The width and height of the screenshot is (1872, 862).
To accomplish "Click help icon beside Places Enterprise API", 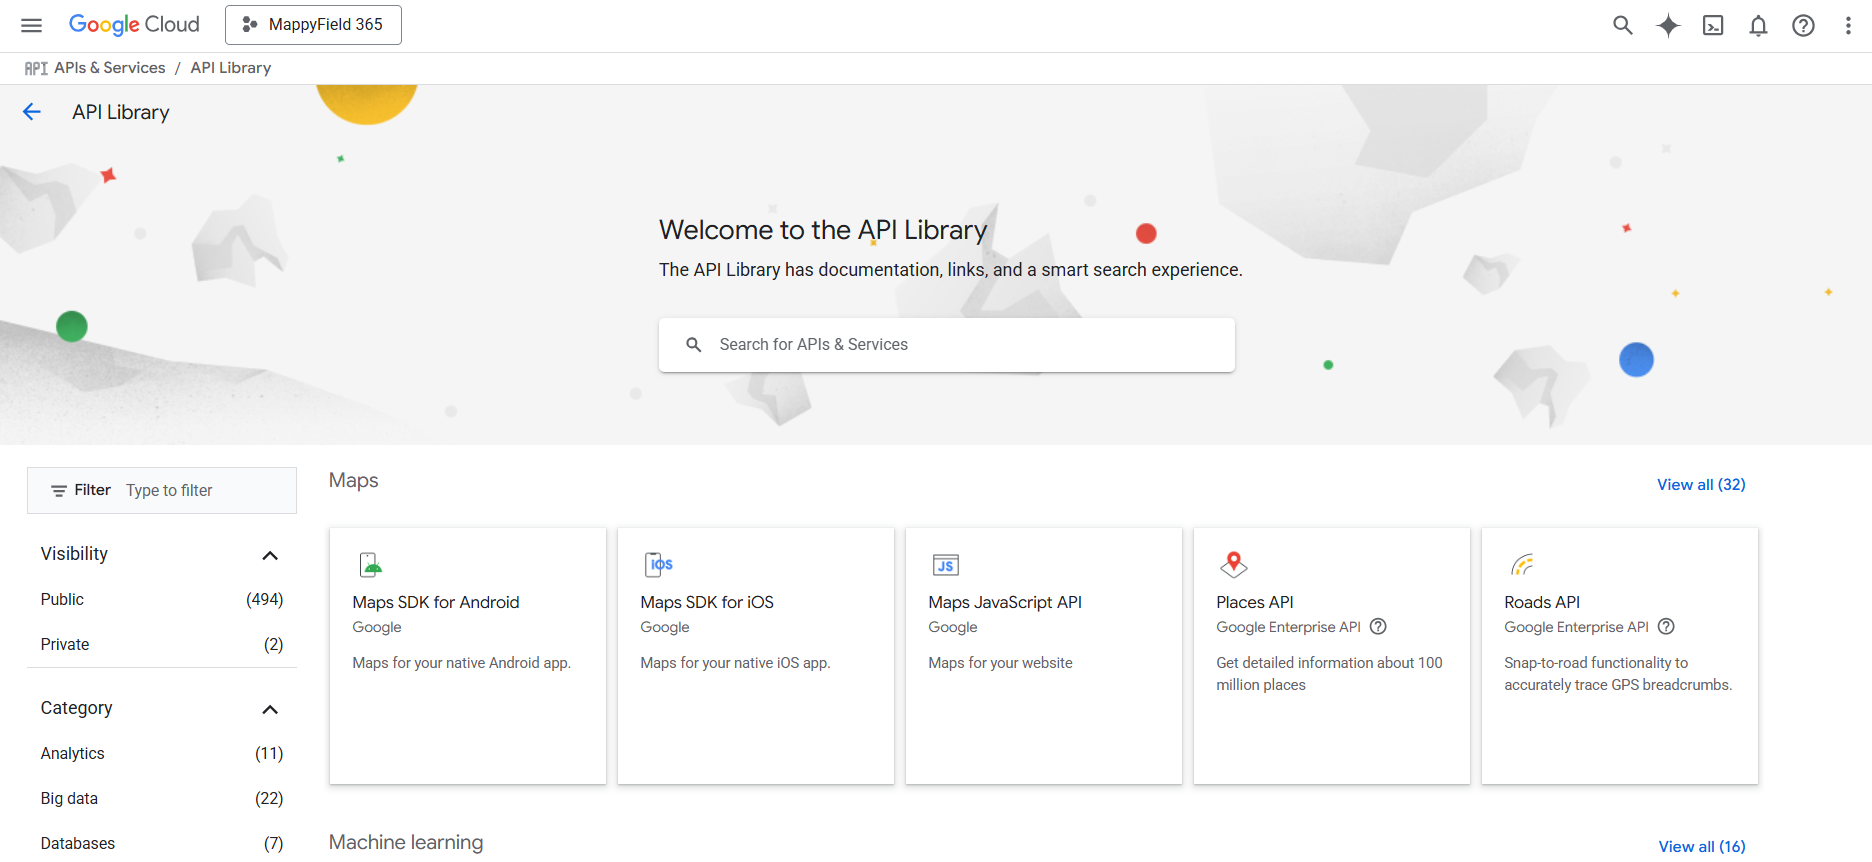I will (x=1378, y=627).
